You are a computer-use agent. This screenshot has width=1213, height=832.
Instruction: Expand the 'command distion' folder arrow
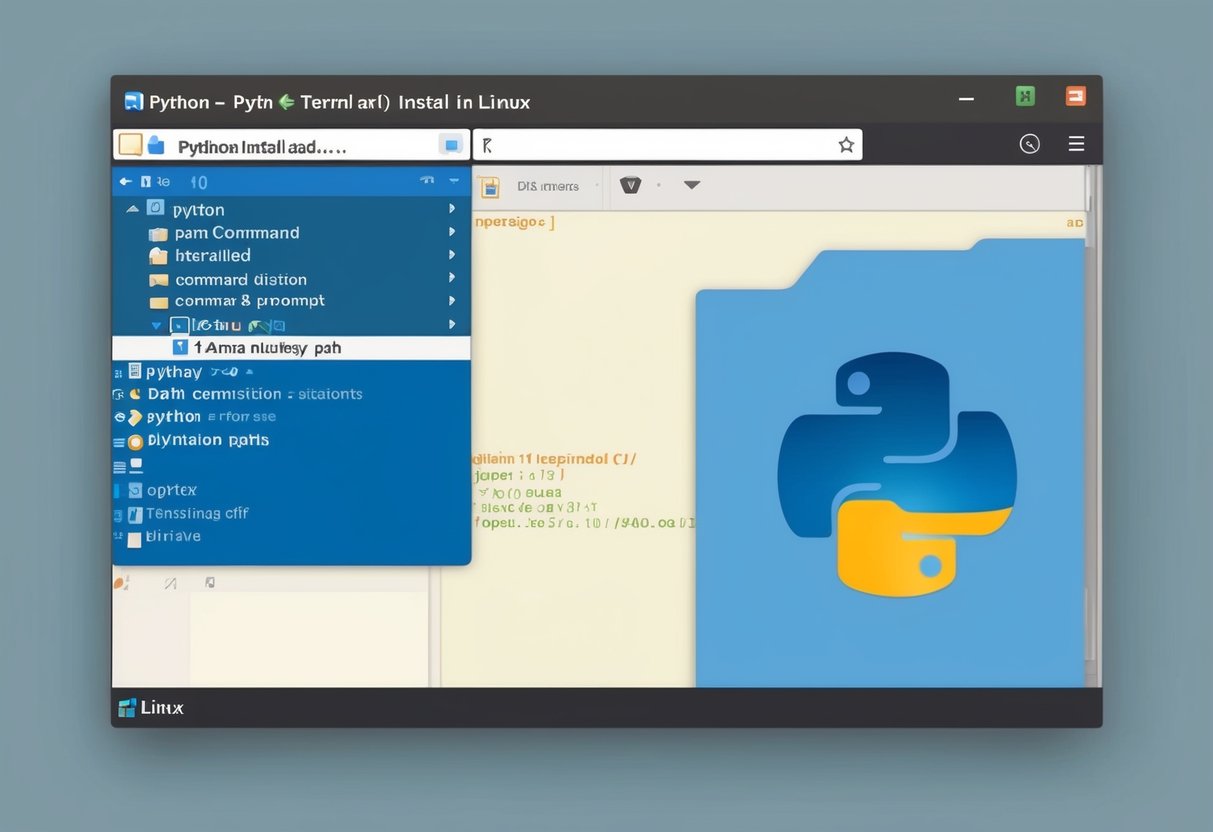pyautogui.click(x=452, y=278)
